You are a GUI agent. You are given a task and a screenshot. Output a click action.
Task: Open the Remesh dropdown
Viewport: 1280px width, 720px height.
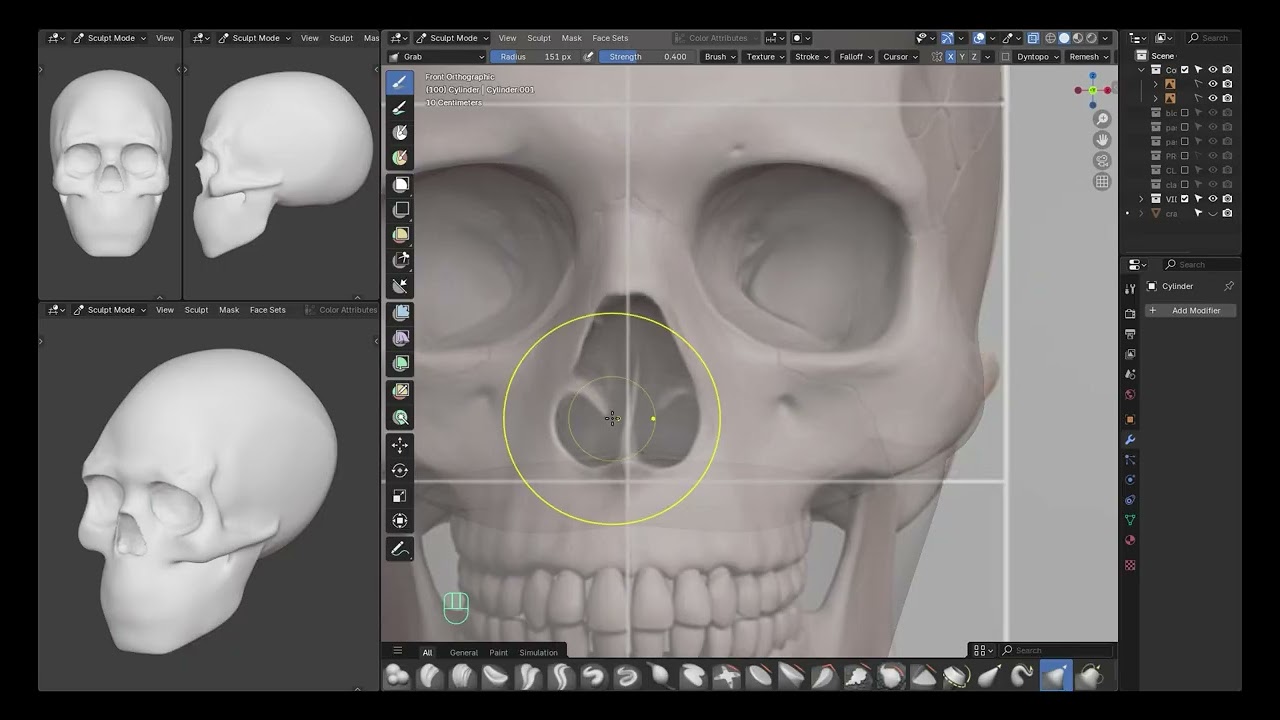1088,57
